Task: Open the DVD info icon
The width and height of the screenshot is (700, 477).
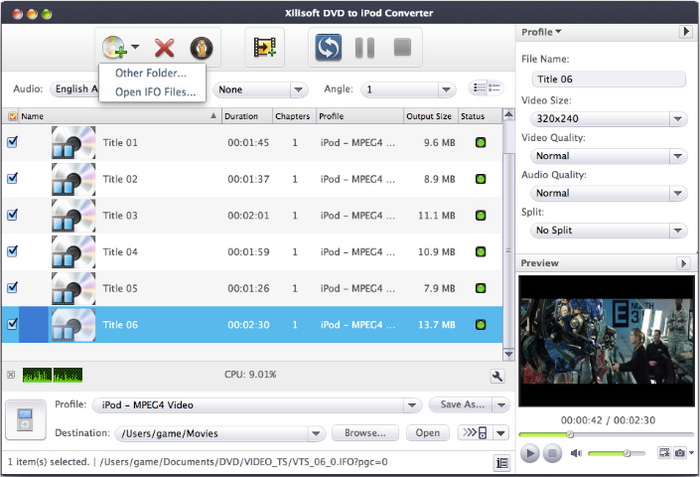Action: click(x=201, y=48)
